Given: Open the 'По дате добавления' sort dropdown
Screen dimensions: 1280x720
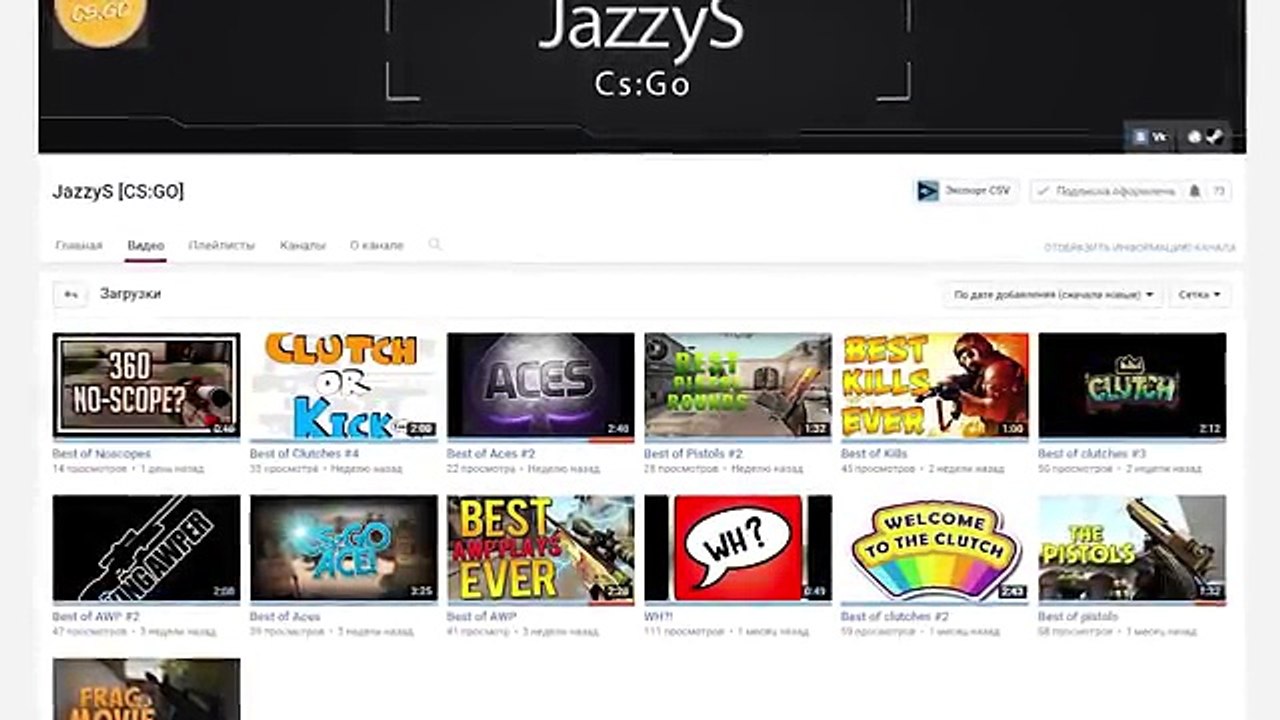Looking at the screenshot, I should pyautogui.click(x=1053, y=295).
